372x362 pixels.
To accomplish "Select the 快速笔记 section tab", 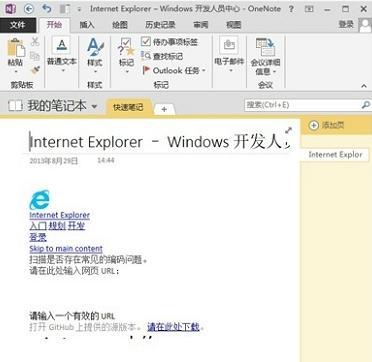I will point(128,107).
